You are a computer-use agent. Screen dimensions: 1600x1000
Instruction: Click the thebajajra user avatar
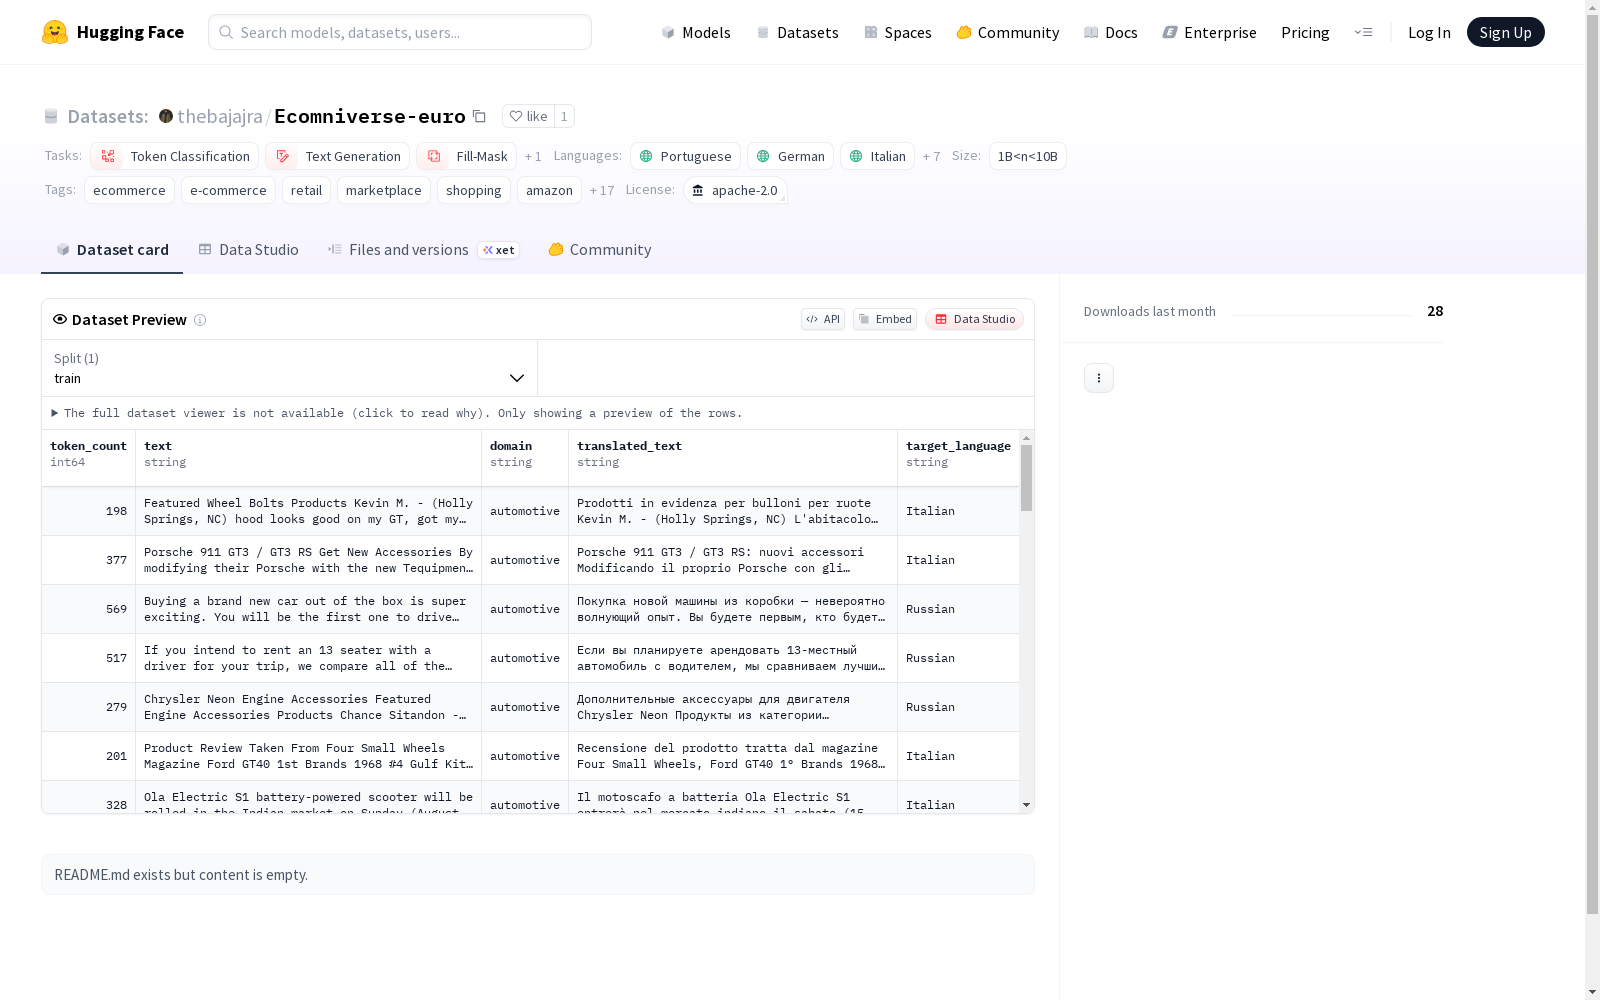(166, 116)
